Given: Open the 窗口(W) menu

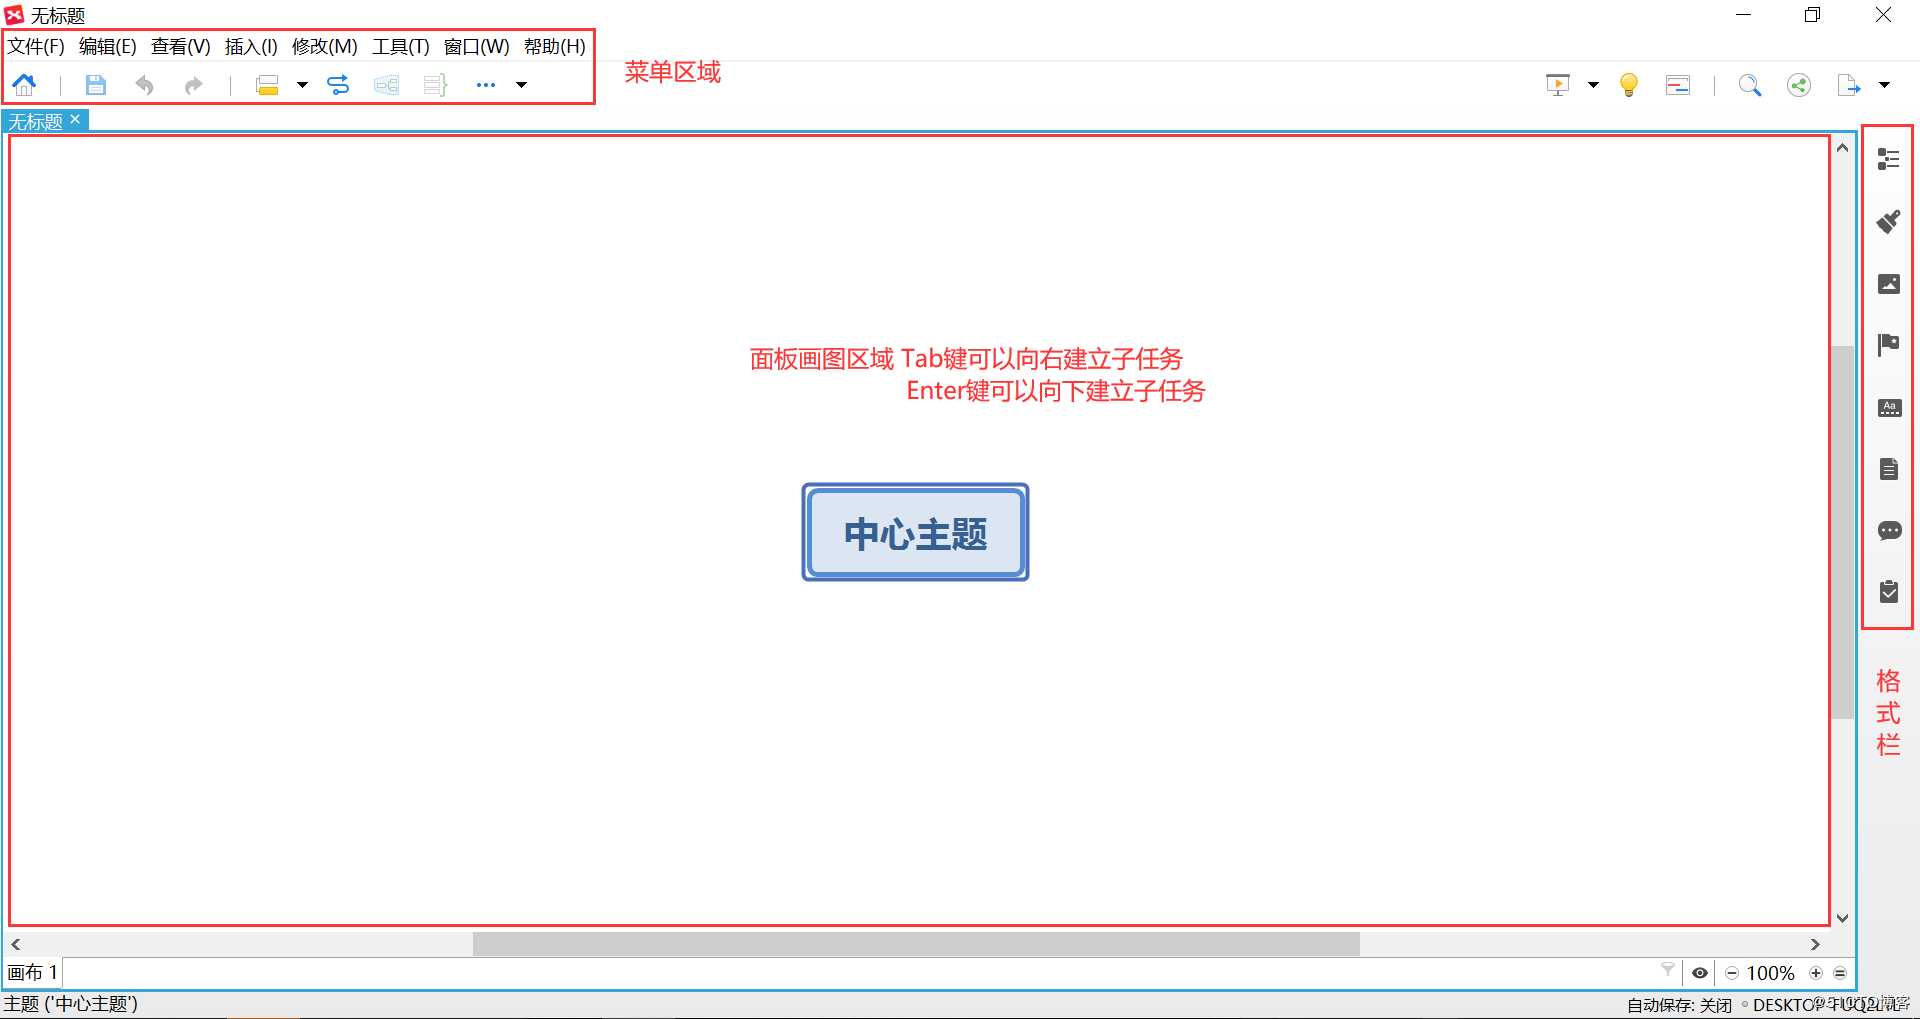Looking at the screenshot, I should pos(476,46).
